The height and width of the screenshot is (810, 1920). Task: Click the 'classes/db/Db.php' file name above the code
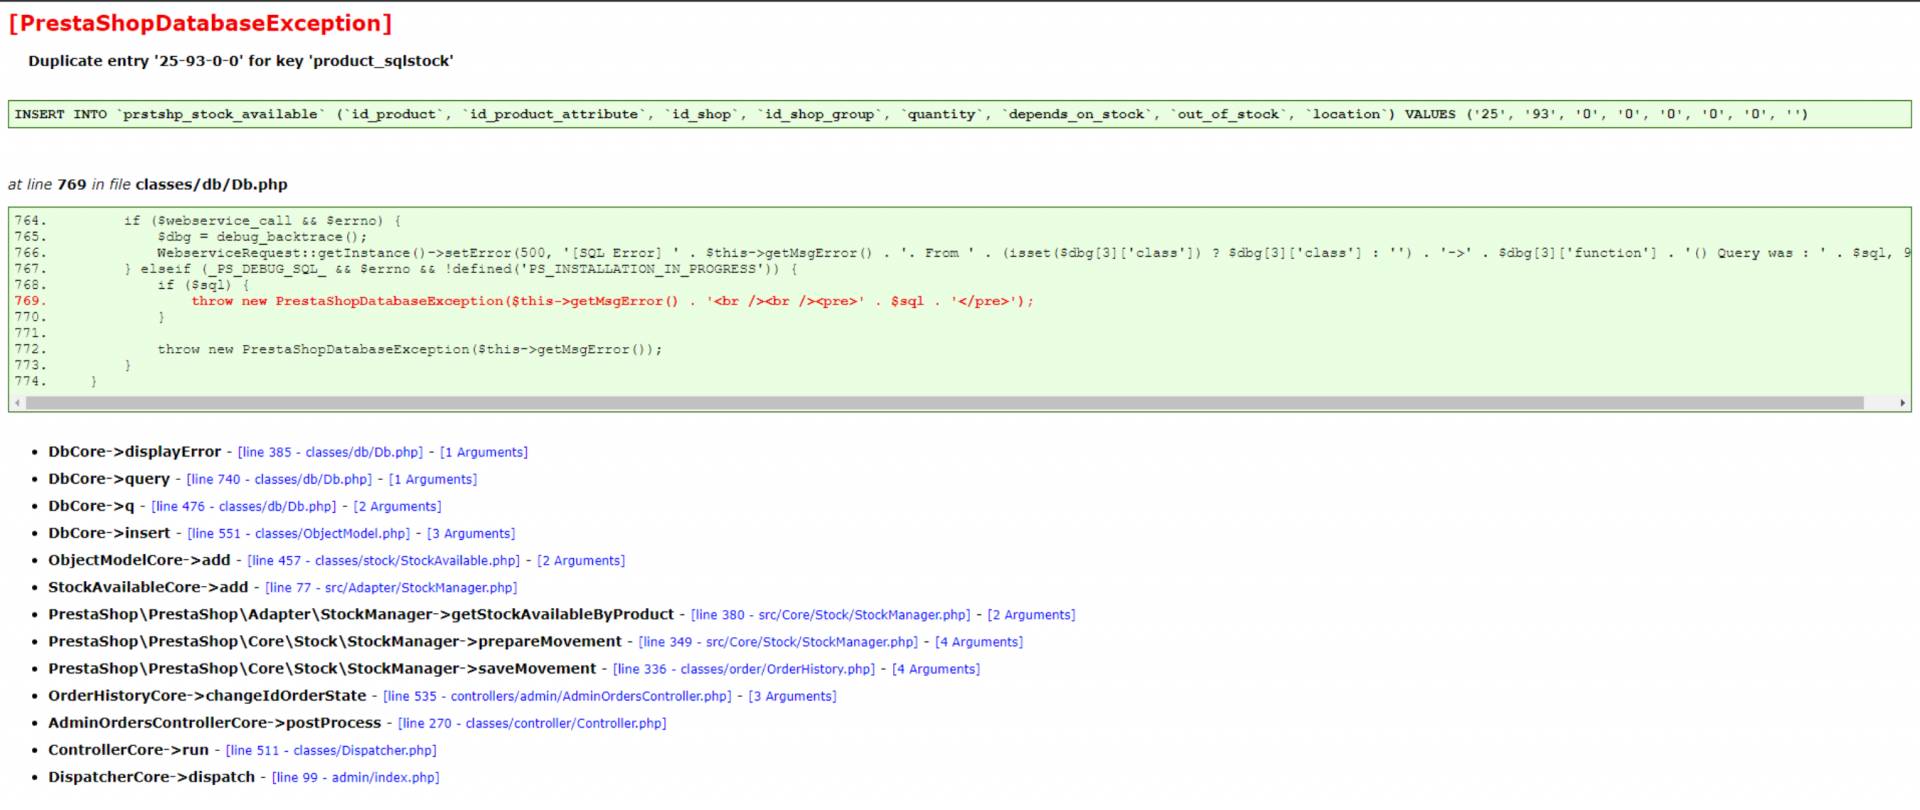[211, 185]
